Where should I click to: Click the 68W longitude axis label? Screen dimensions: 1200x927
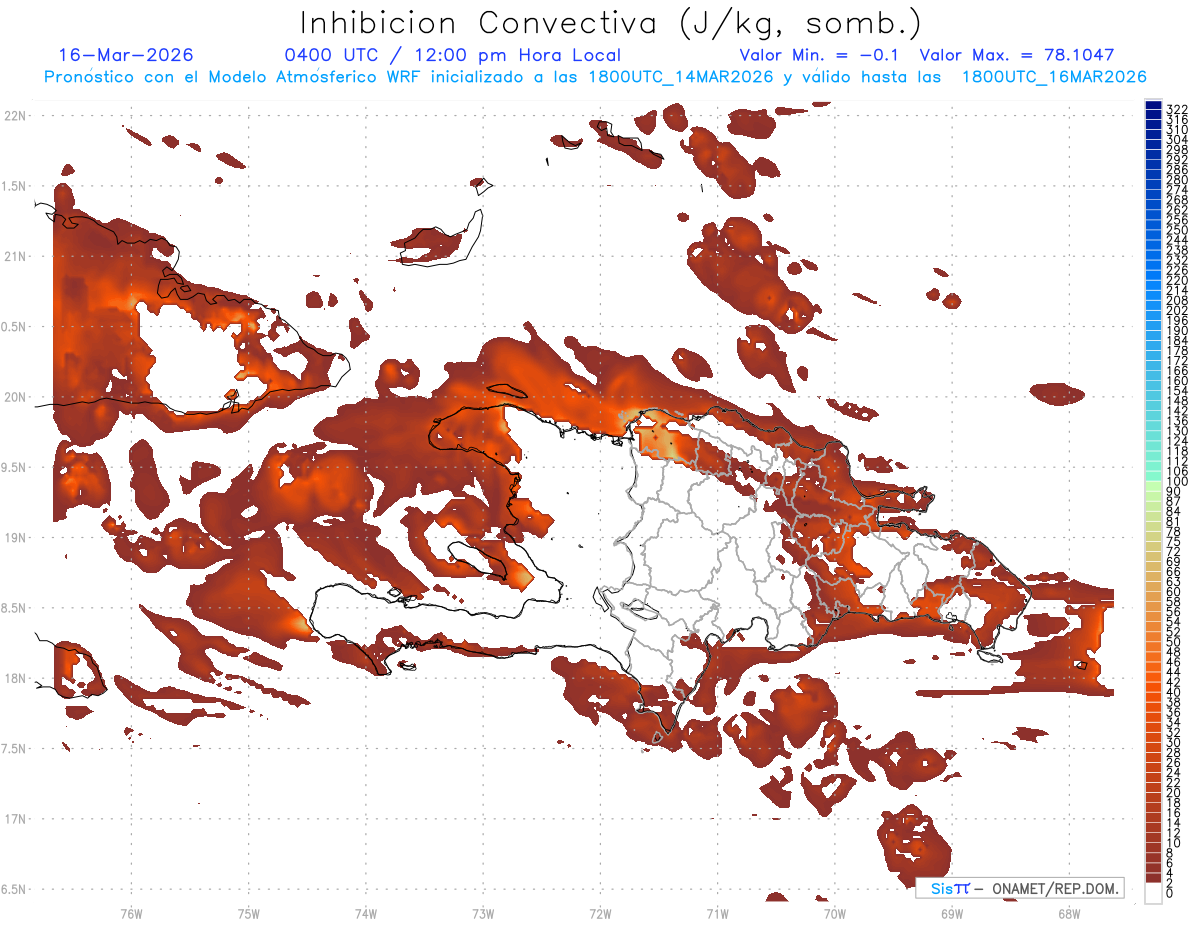coord(1068,913)
